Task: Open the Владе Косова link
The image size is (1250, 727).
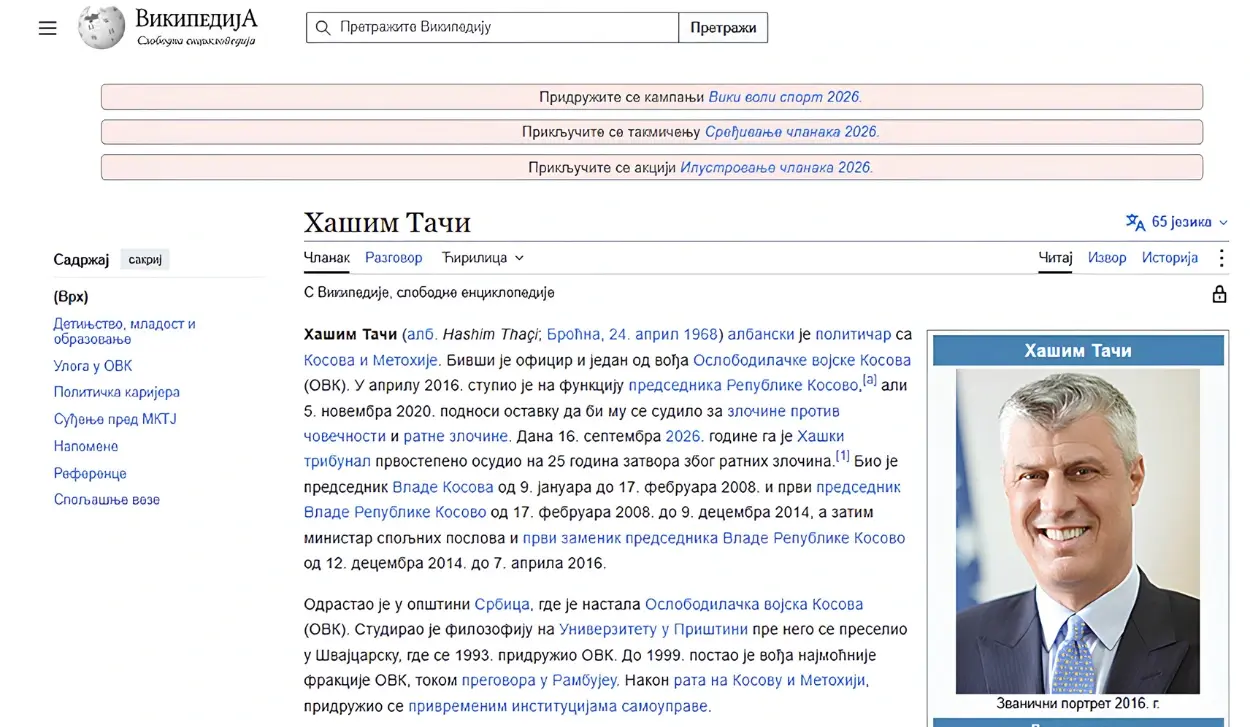Action: coord(443,487)
